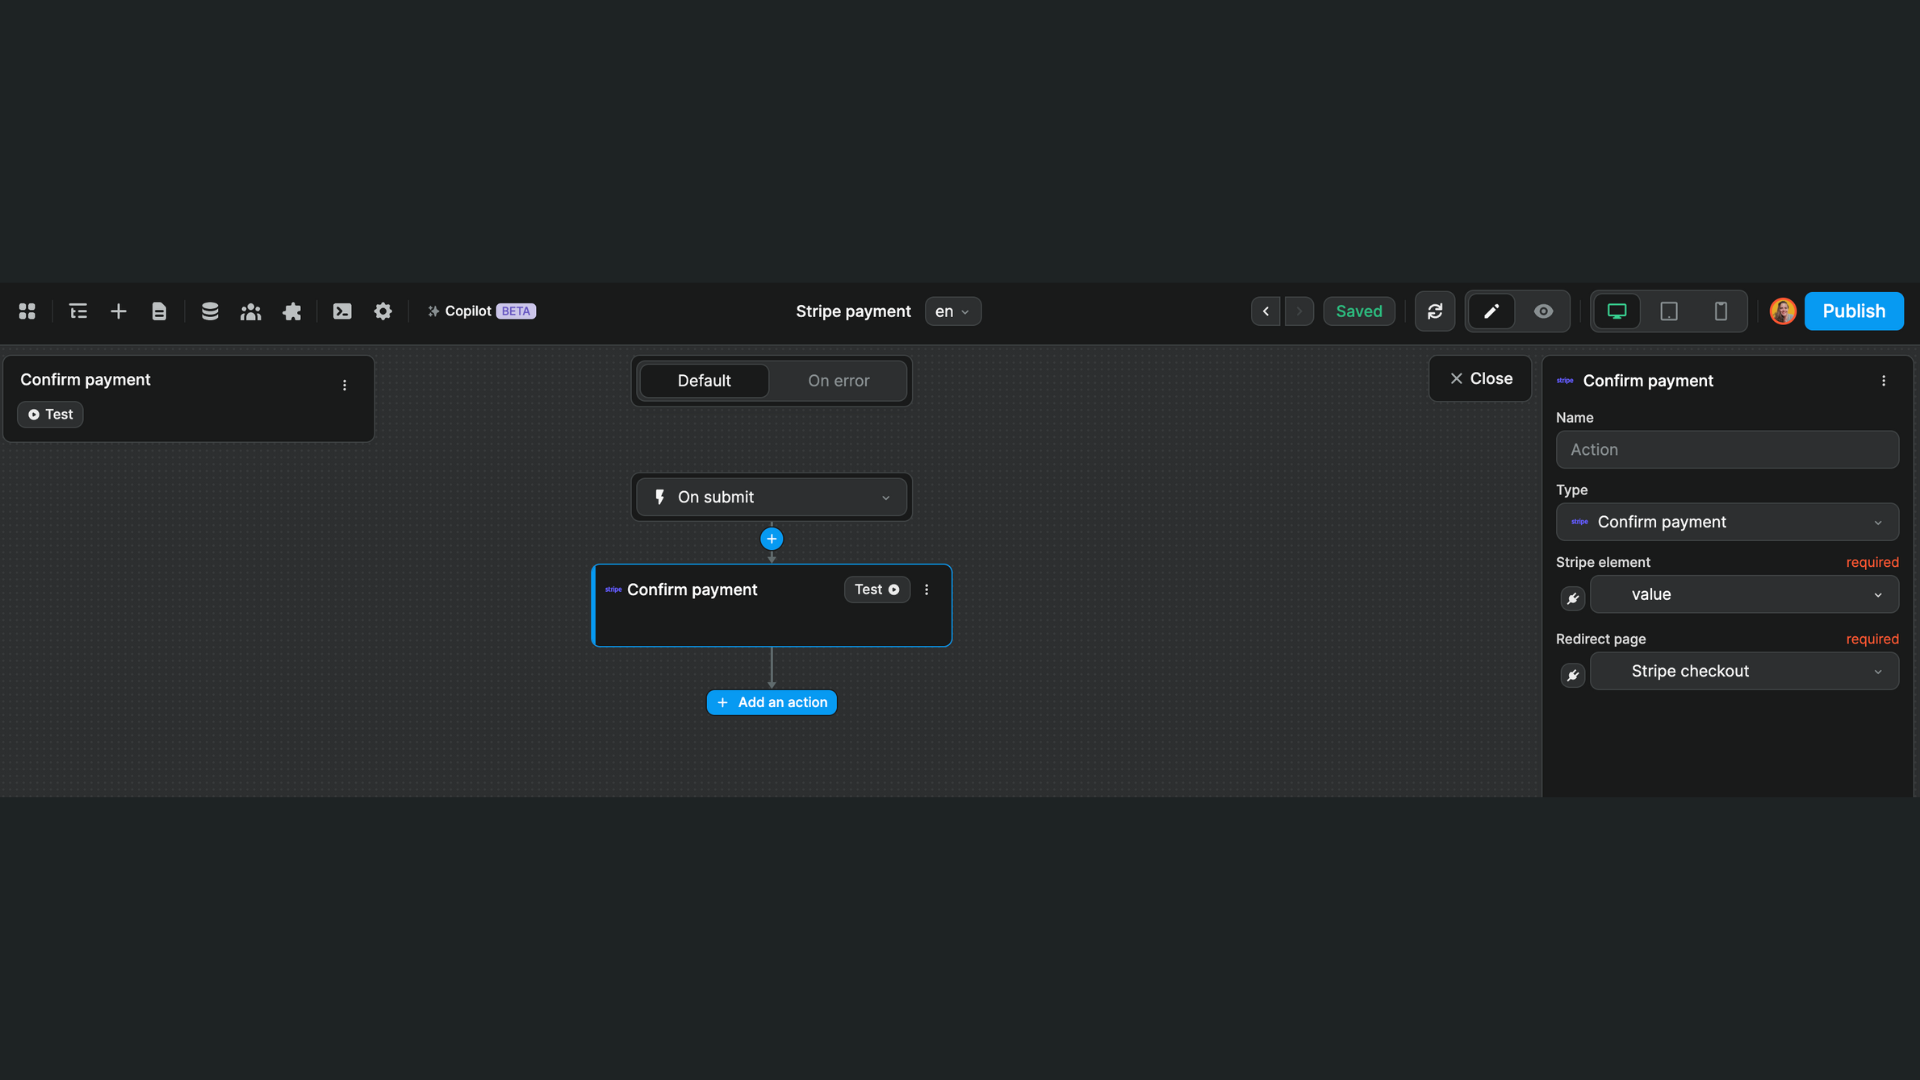Open the pages panel
This screenshot has height=1080, width=1920.
[159, 311]
